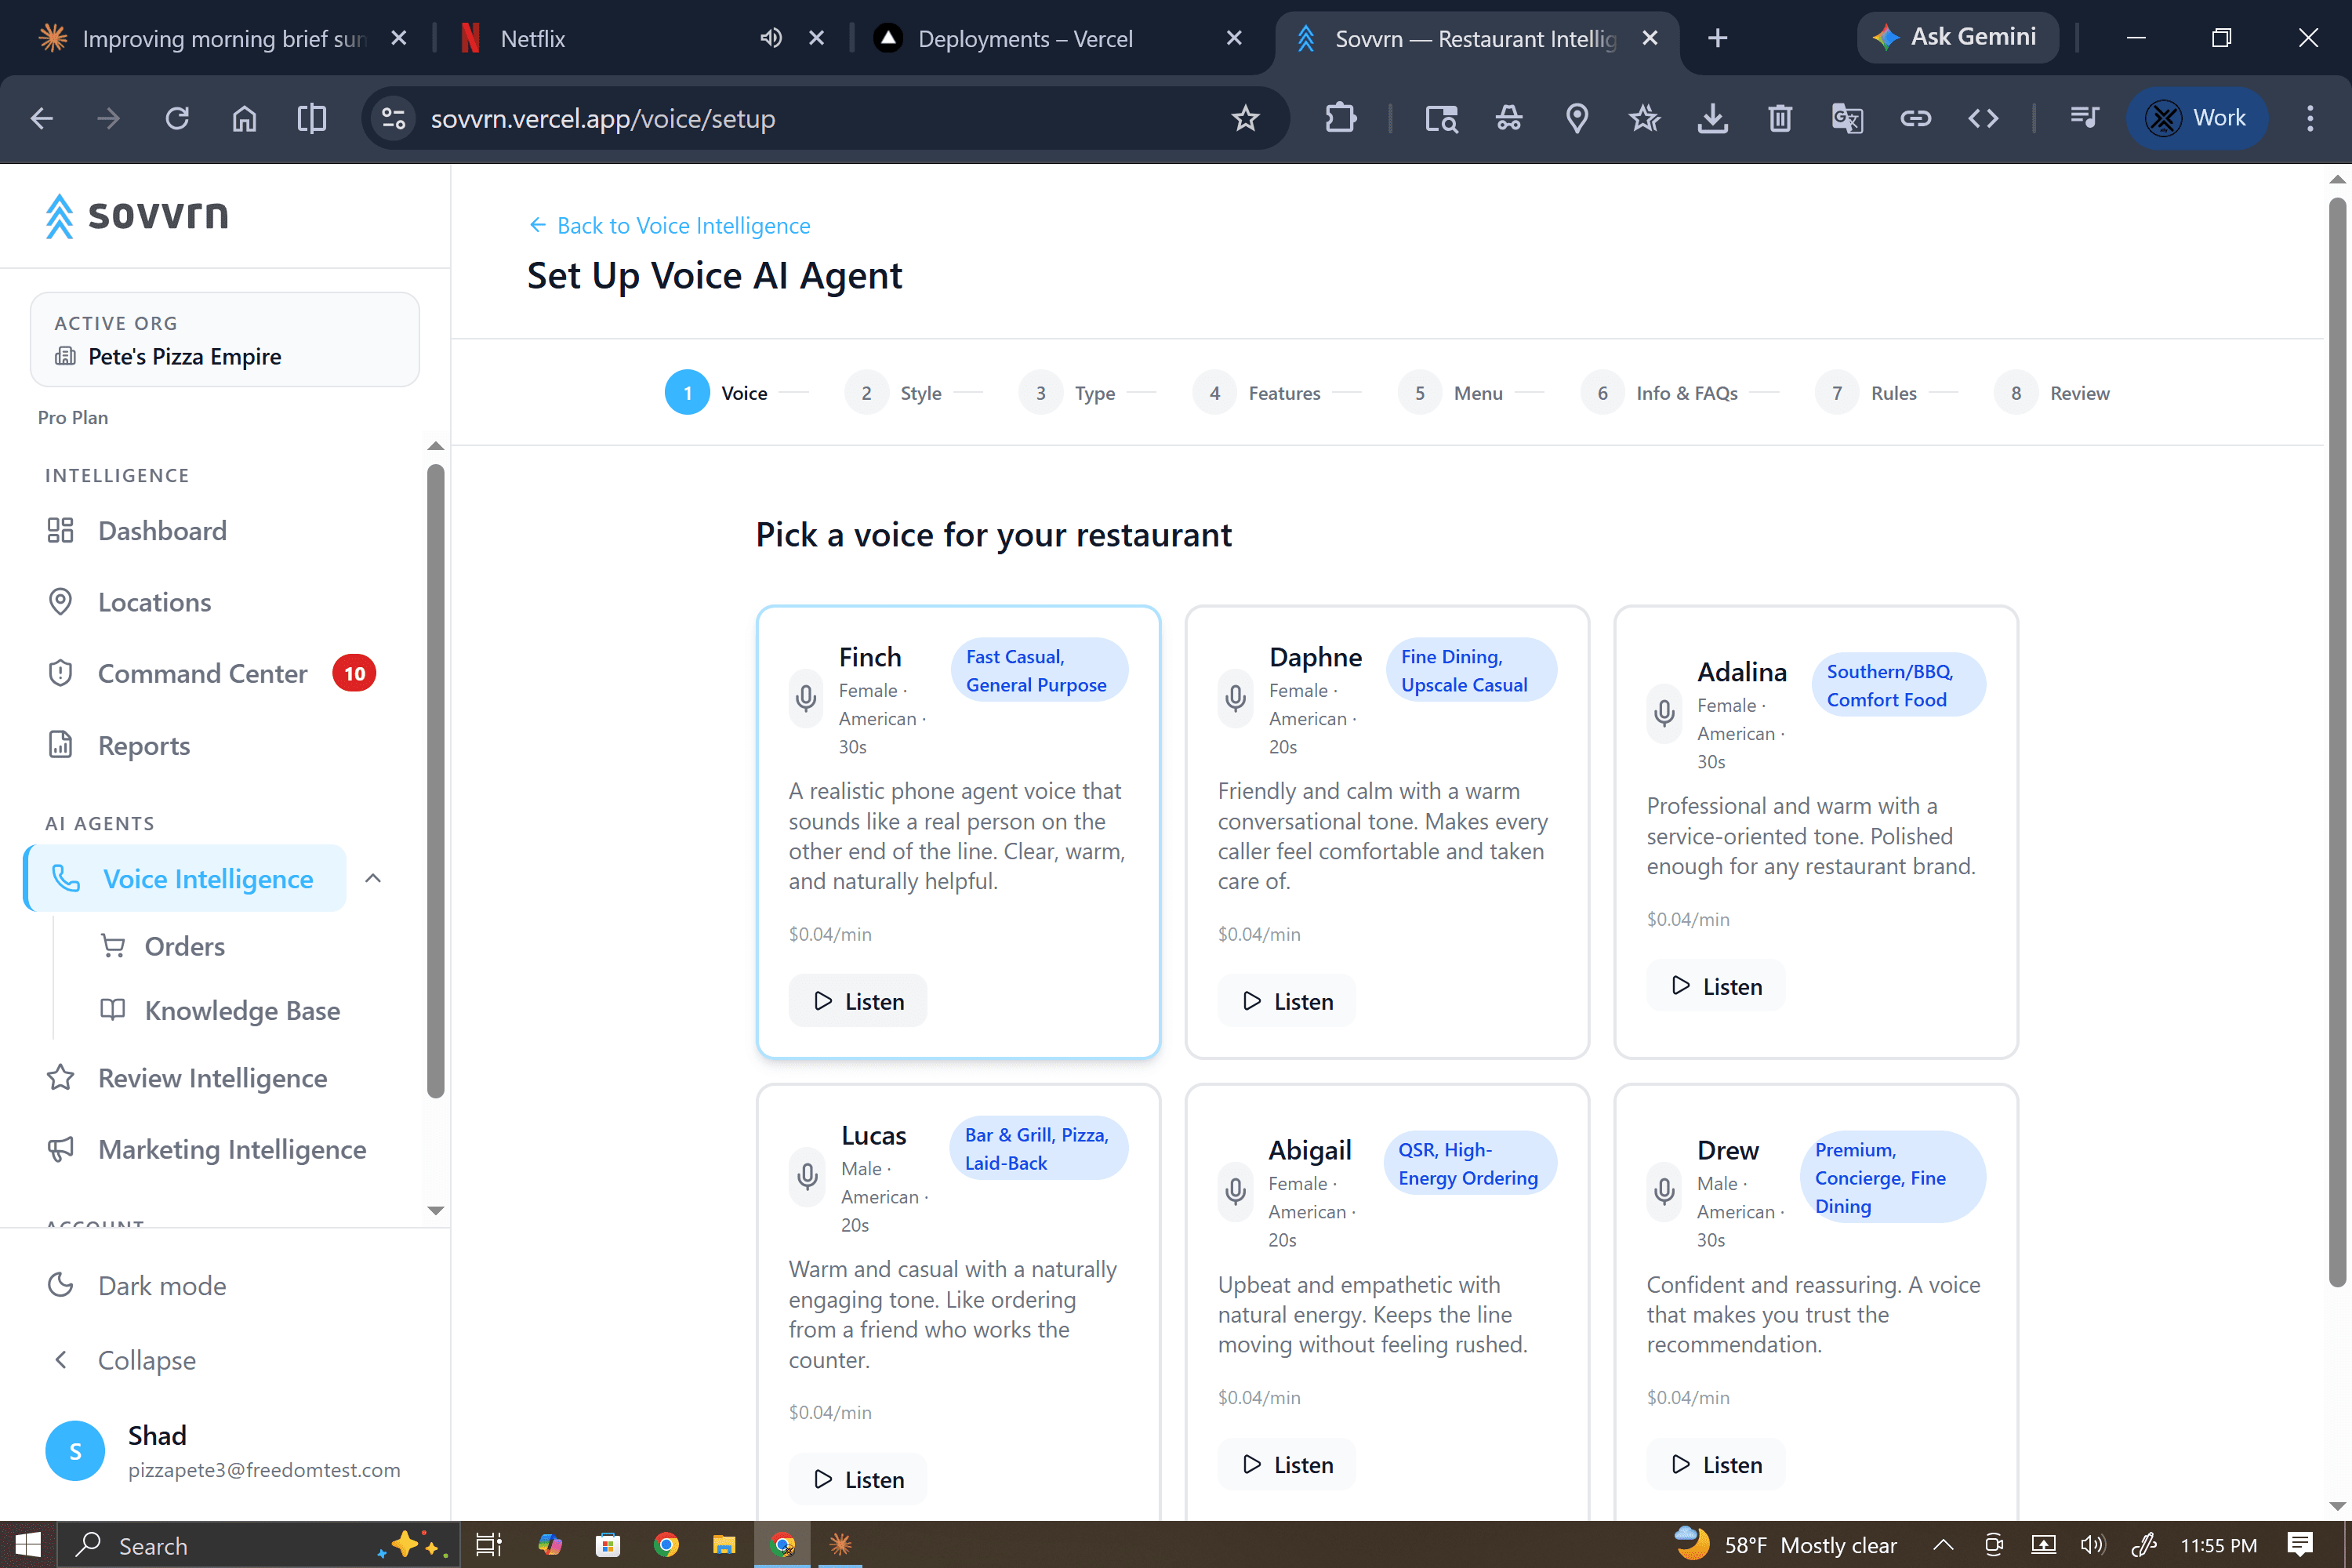Open Locations in the sidebar
Viewport: 2352px width, 1568px height.
[x=154, y=601]
